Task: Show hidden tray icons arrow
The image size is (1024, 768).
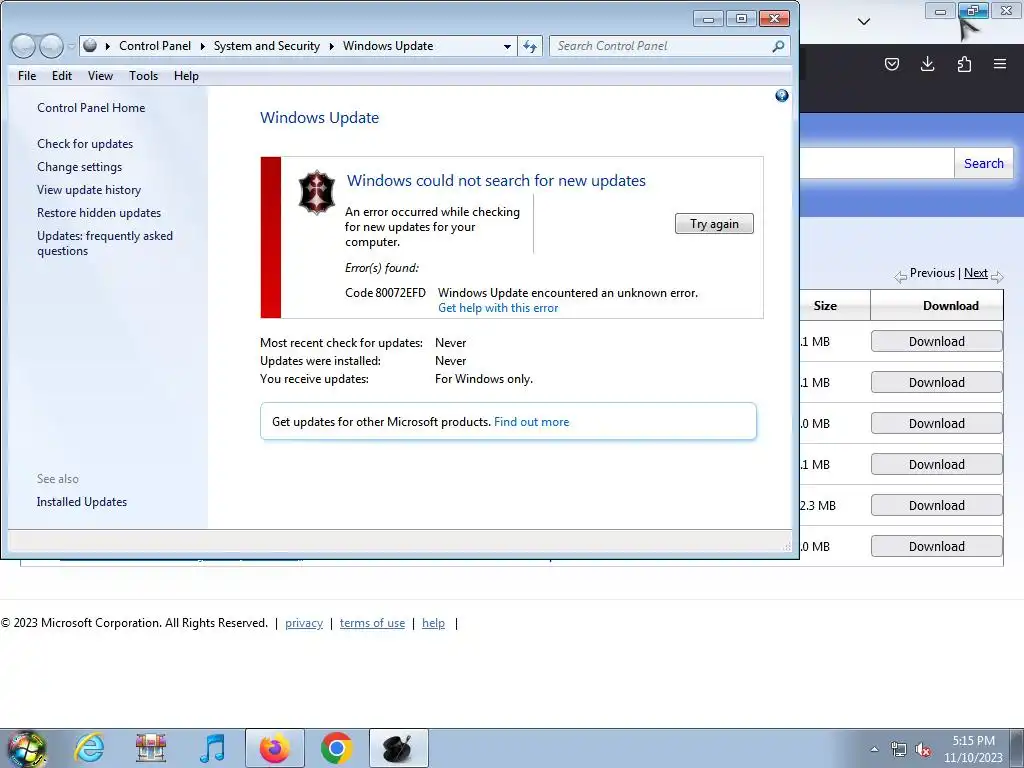Action: click(x=874, y=750)
